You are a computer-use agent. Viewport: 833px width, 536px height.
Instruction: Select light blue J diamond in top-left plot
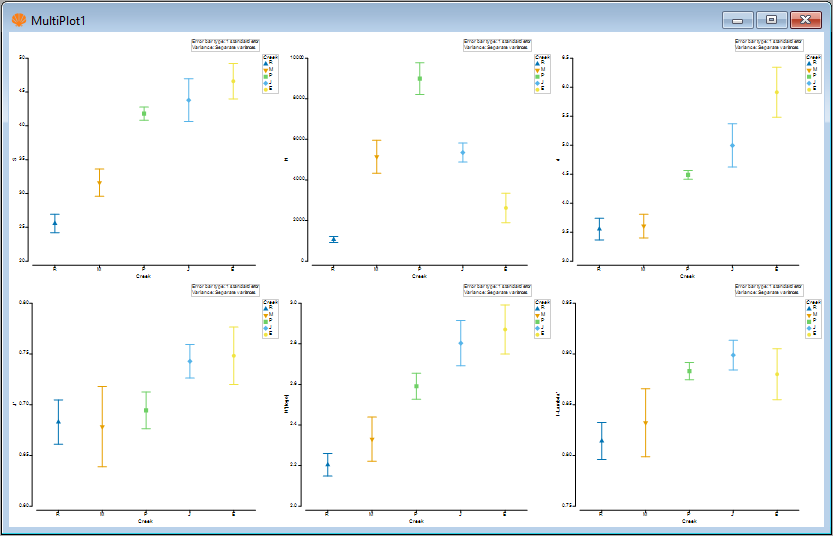pyautogui.click(x=189, y=100)
